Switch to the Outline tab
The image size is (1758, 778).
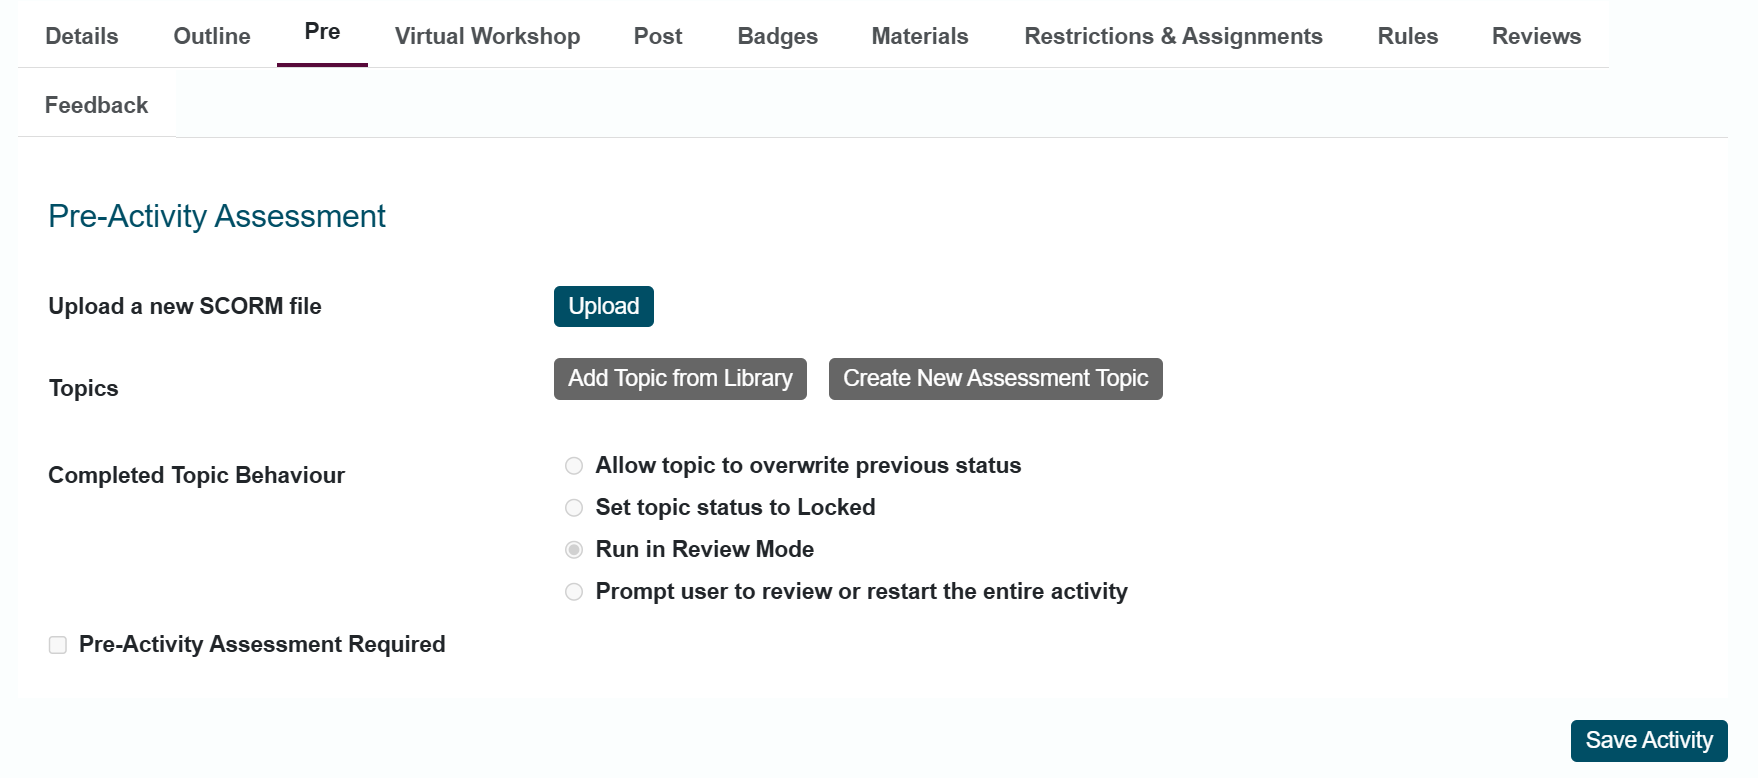[212, 36]
